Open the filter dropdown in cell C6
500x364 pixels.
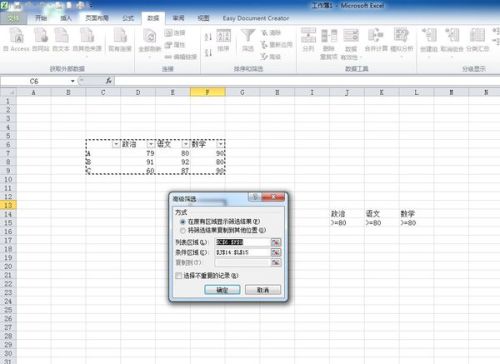[x=116, y=144]
